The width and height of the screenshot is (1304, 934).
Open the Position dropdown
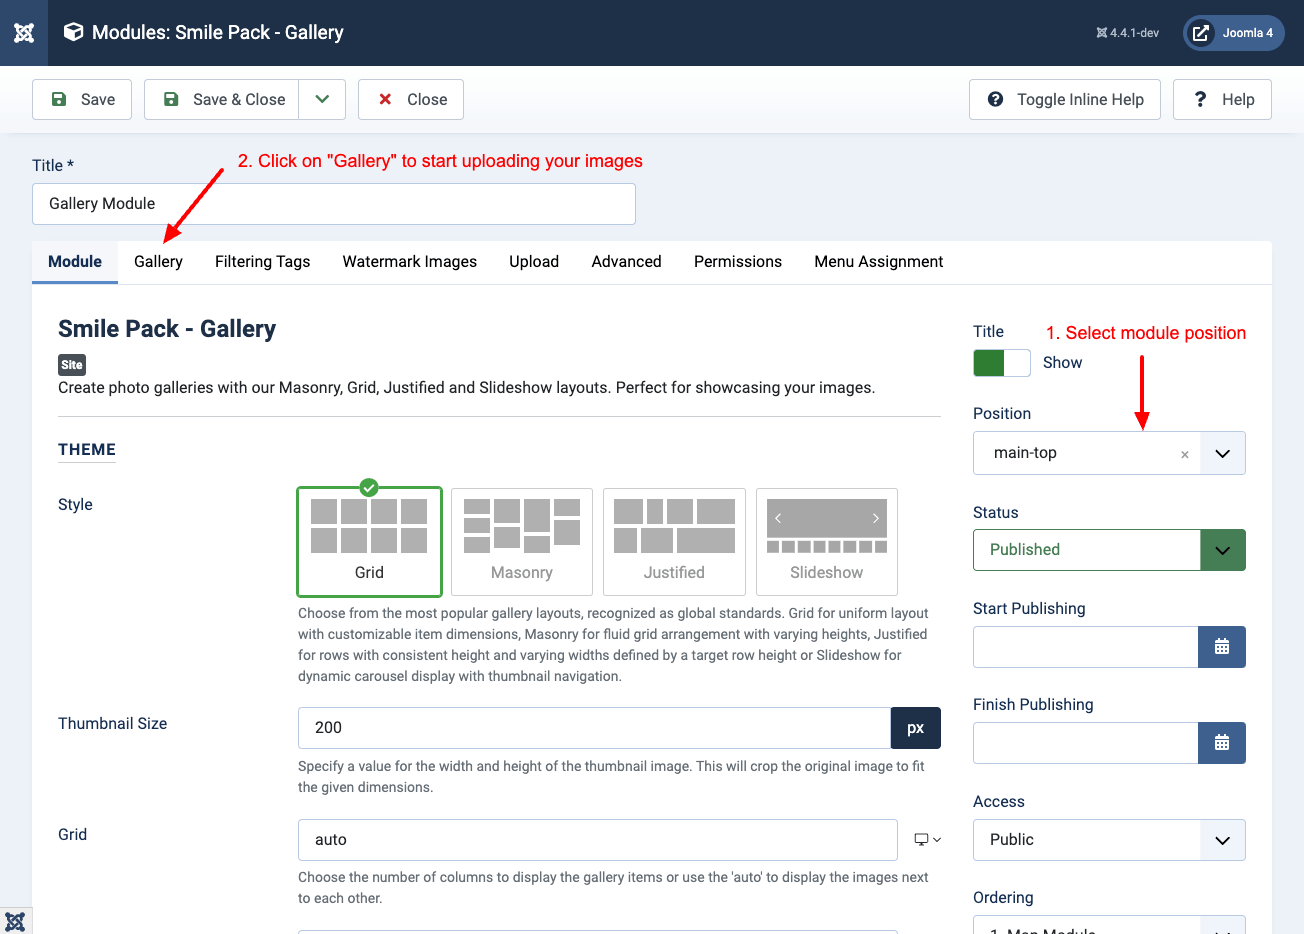1222,453
